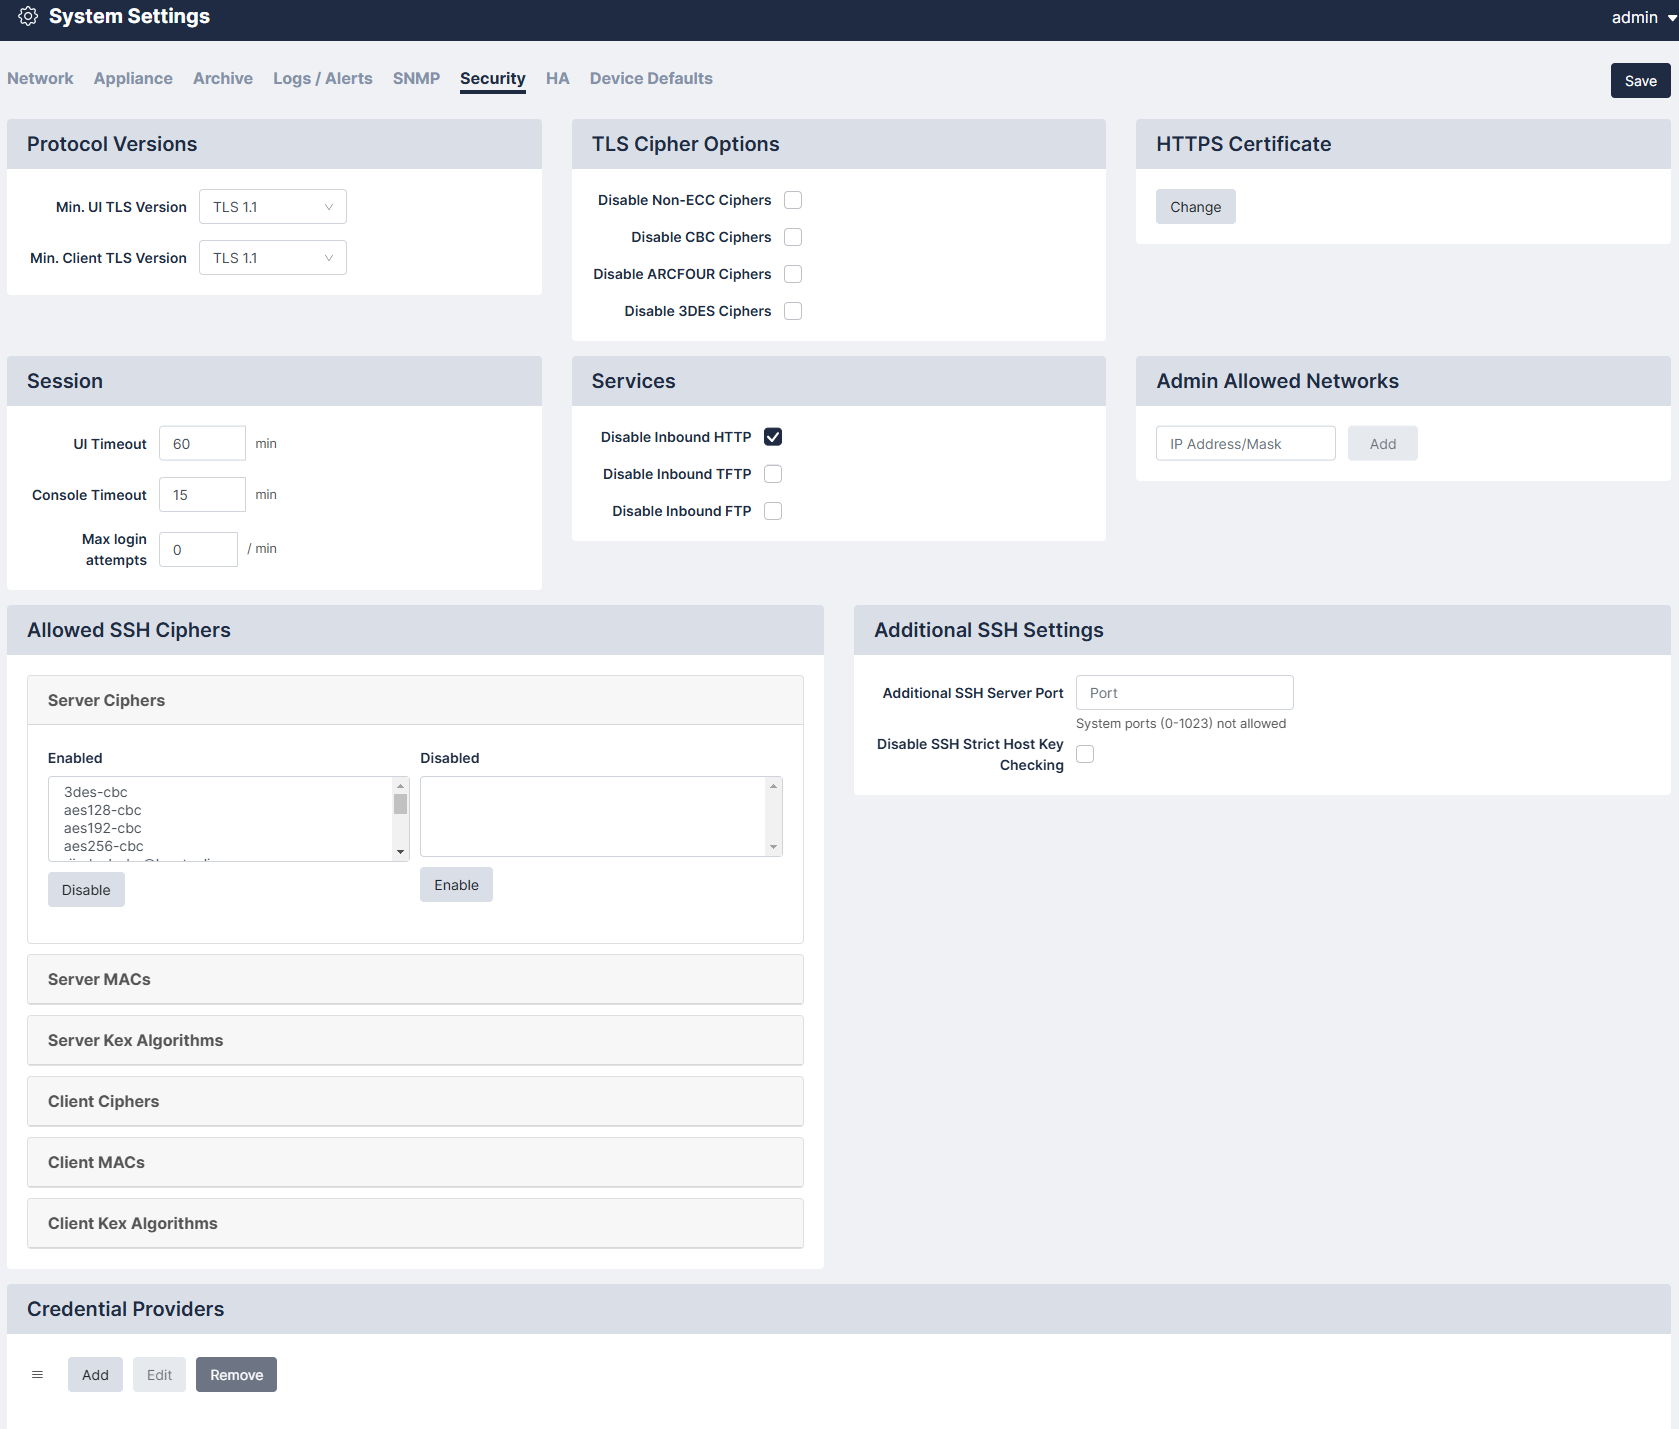The width and height of the screenshot is (1679, 1429).
Task: Switch to the Network tab
Action: click(x=40, y=78)
